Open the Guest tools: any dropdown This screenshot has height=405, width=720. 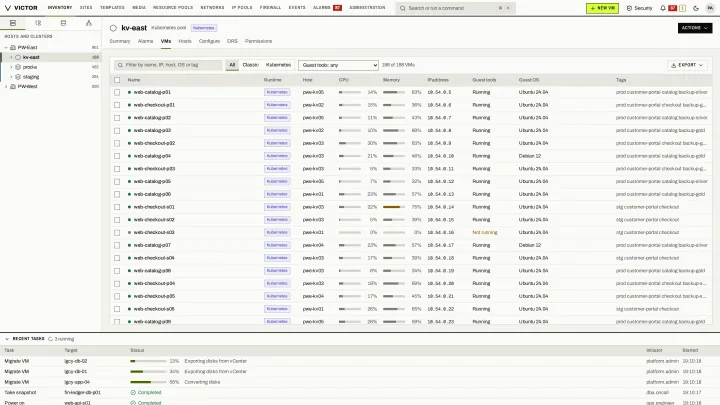point(338,65)
